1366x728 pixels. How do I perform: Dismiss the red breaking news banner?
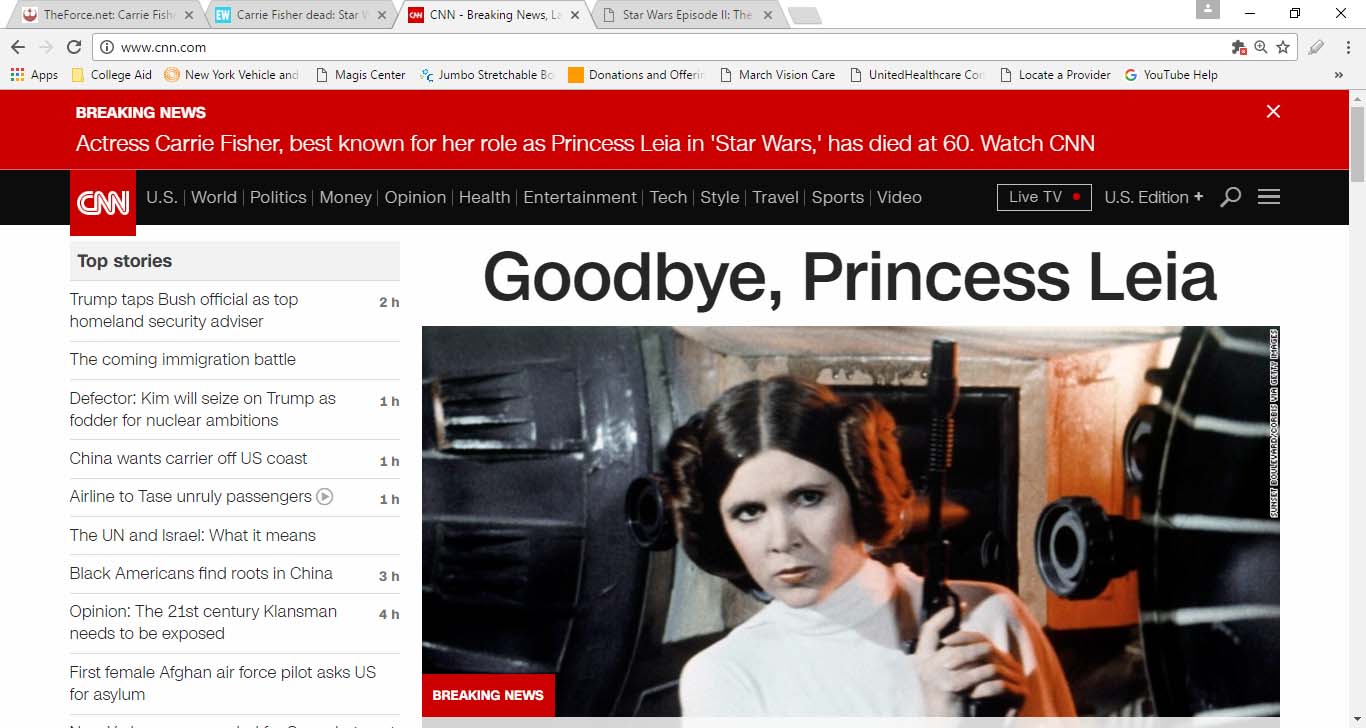pyautogui.click(x=1273, y=112)
